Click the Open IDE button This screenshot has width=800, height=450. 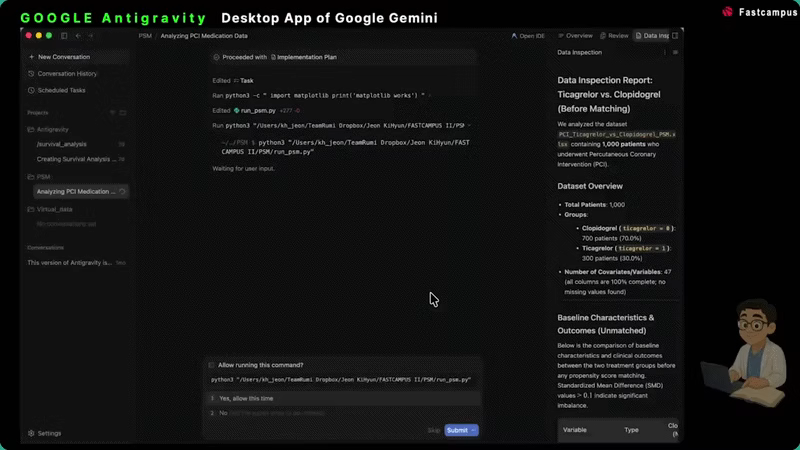click(x=528, y=36)
